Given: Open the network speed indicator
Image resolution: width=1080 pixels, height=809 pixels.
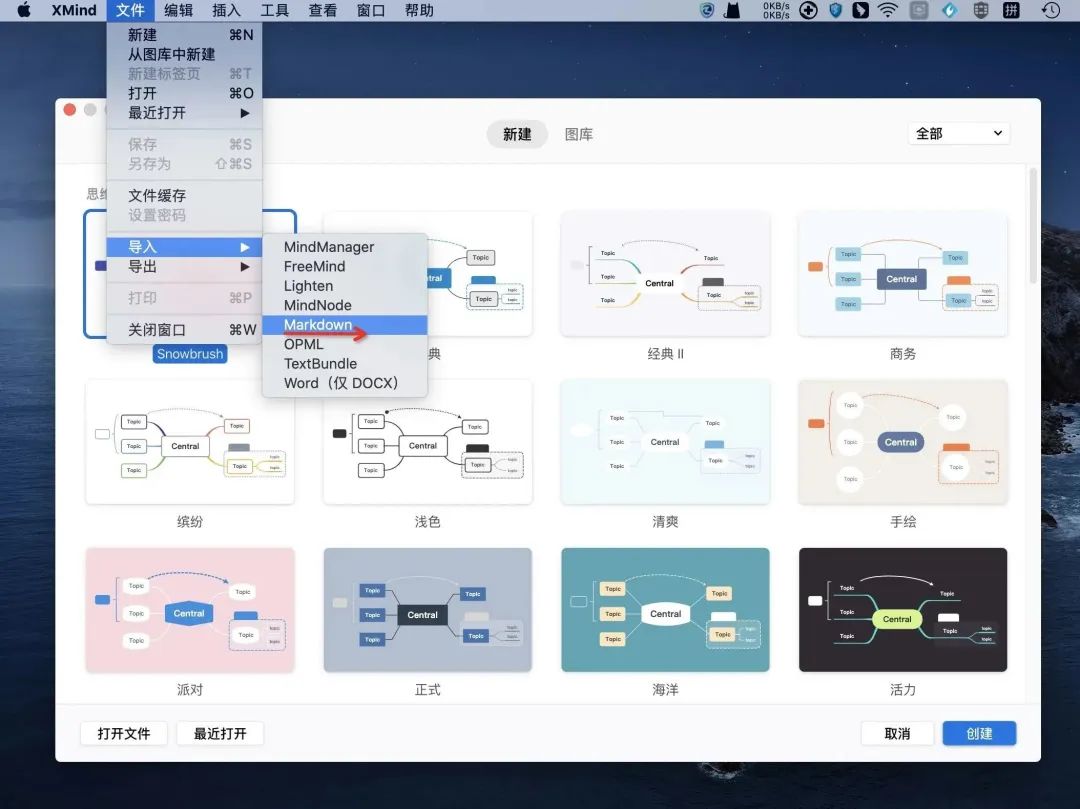Looking at the screenshot, I should pyautogui.click(x=776, y=10).
